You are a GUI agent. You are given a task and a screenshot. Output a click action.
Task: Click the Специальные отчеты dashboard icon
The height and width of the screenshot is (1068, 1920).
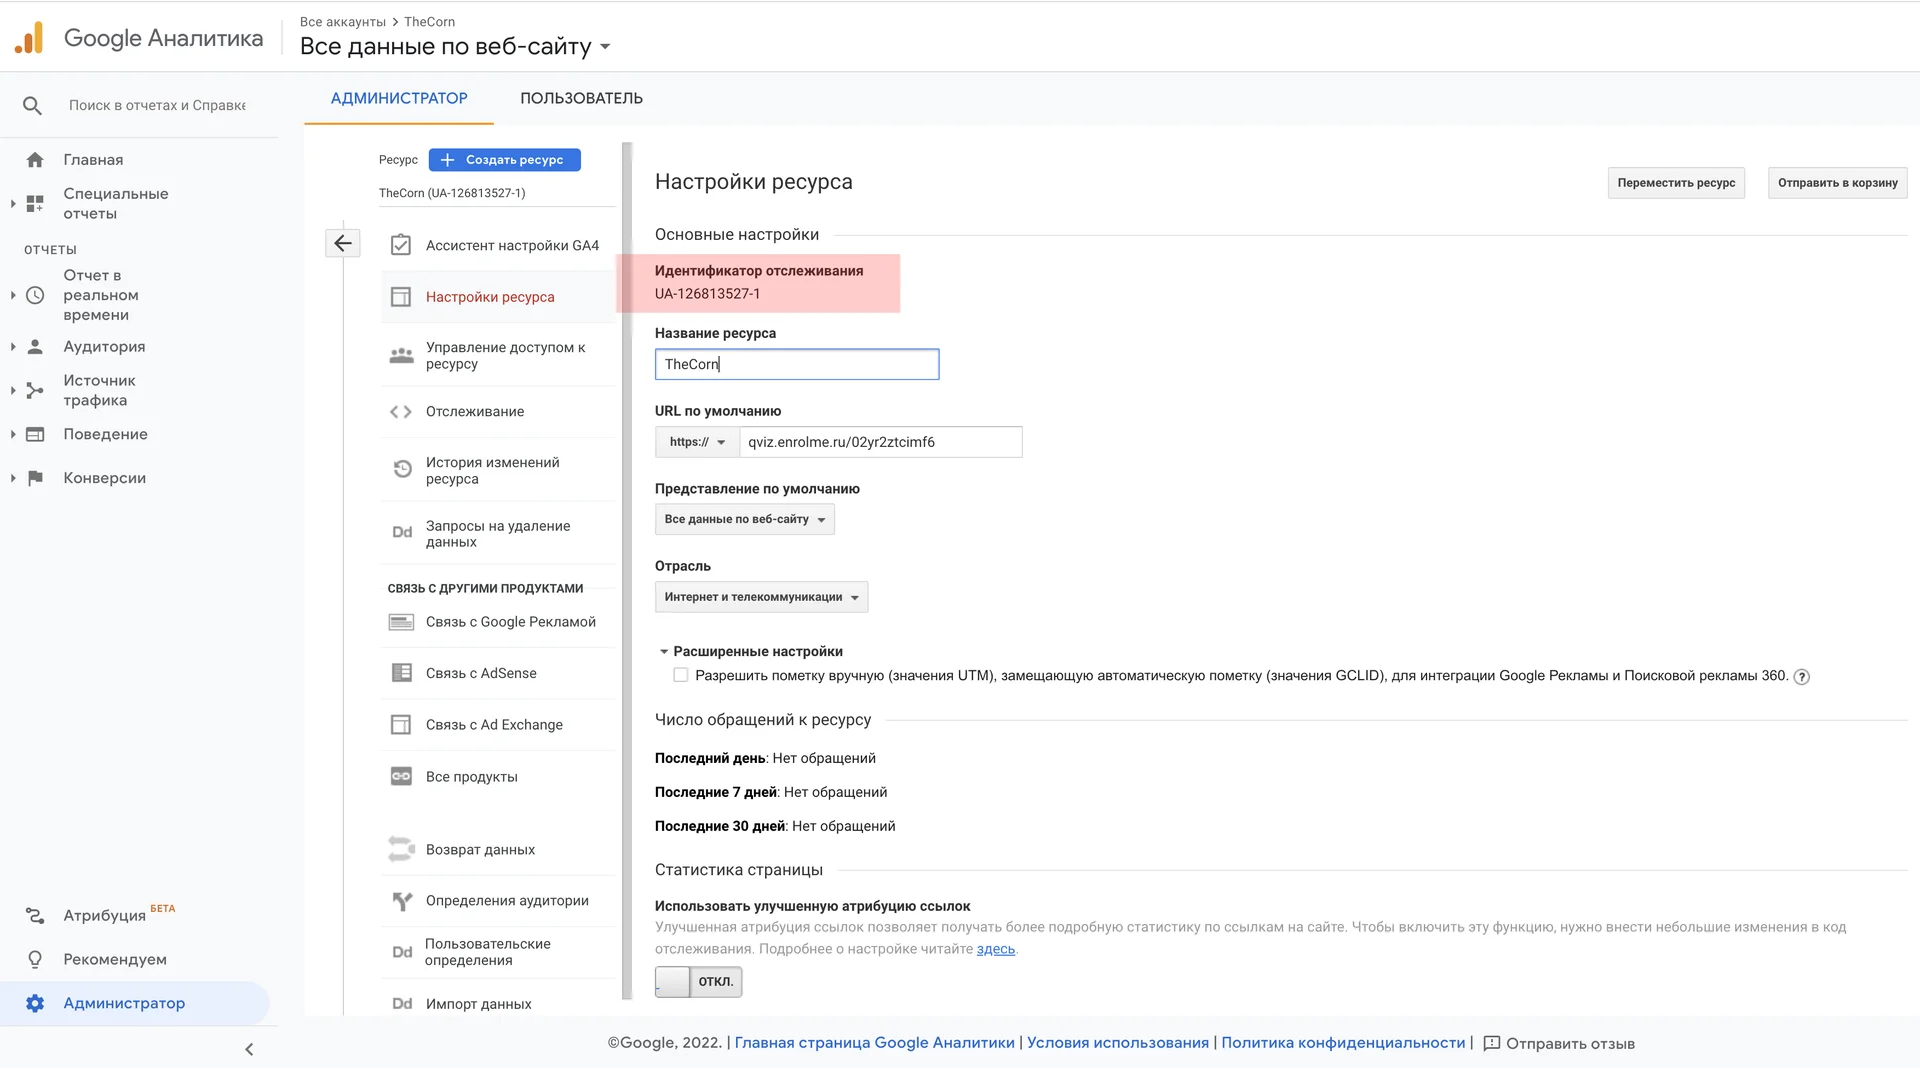point(35,203)
